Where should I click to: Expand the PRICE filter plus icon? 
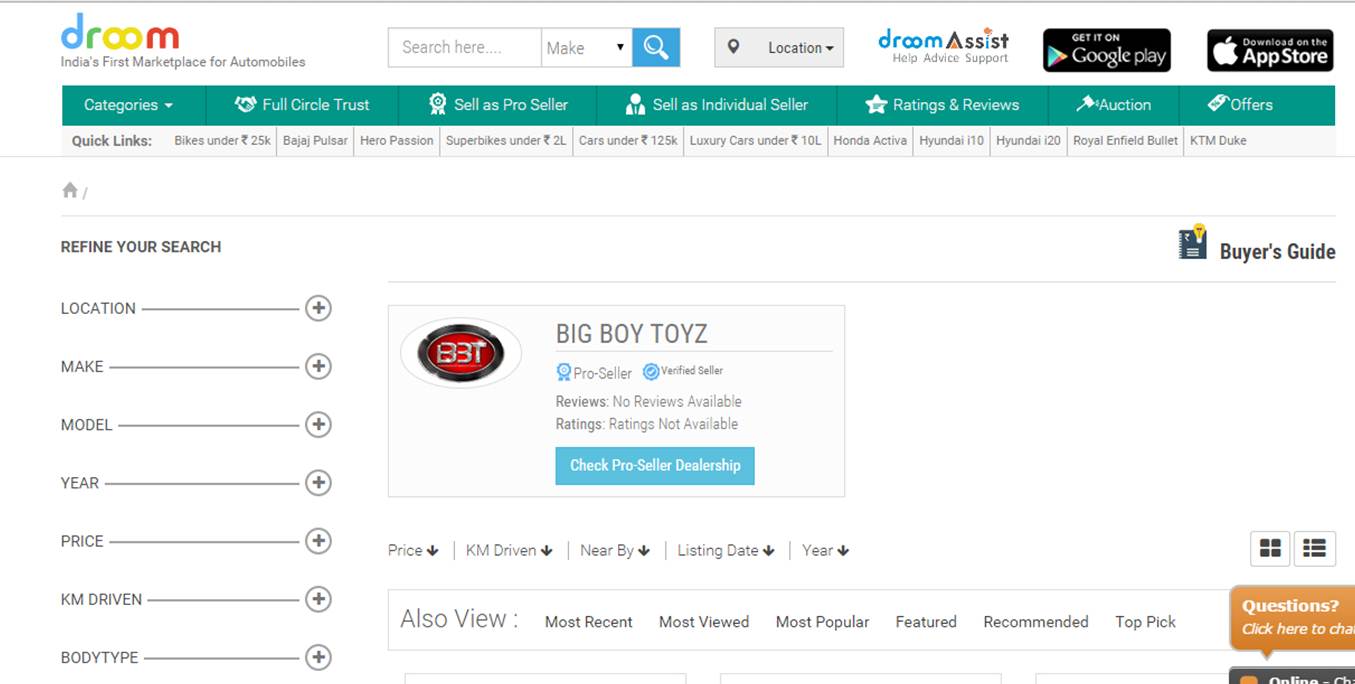coord(318,541)
